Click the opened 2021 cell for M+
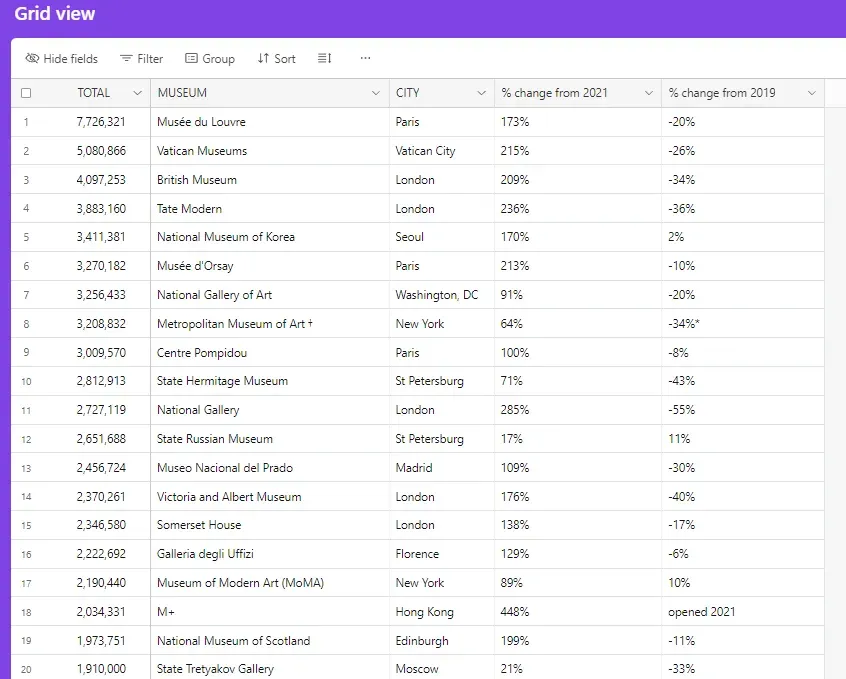 (x=742, y=612)
